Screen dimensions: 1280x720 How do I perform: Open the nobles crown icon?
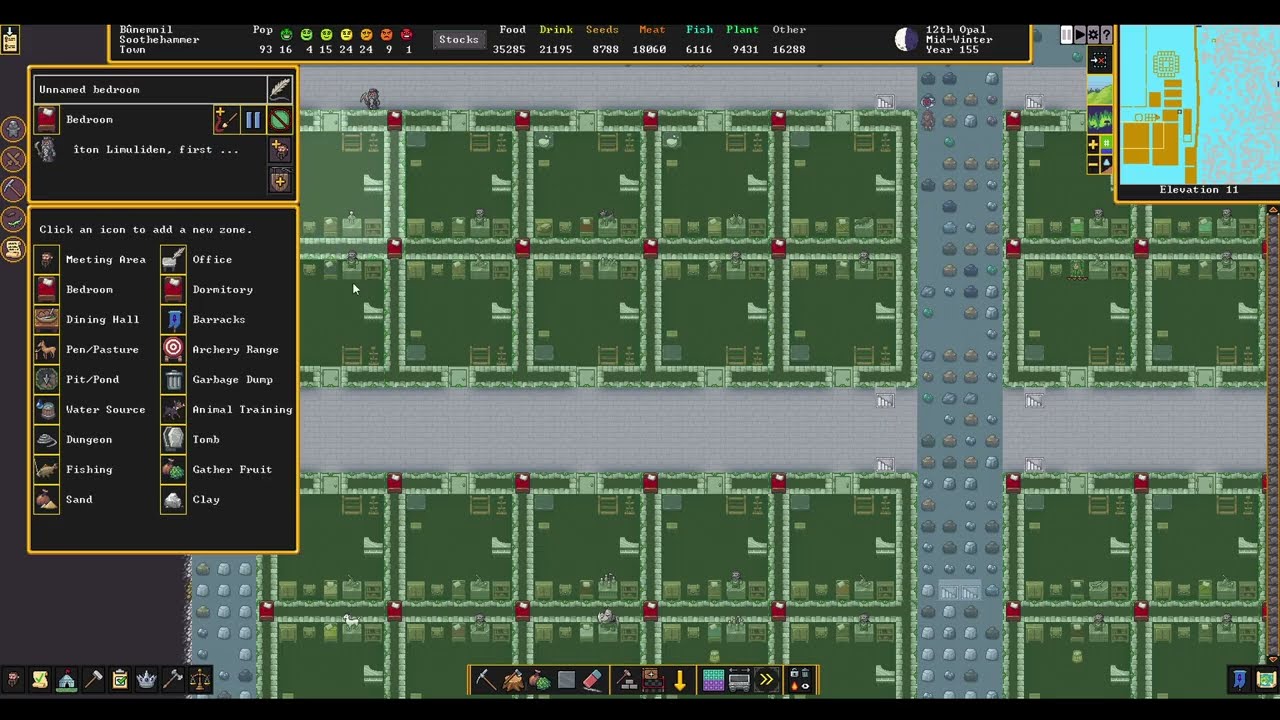tap(146, 680)
